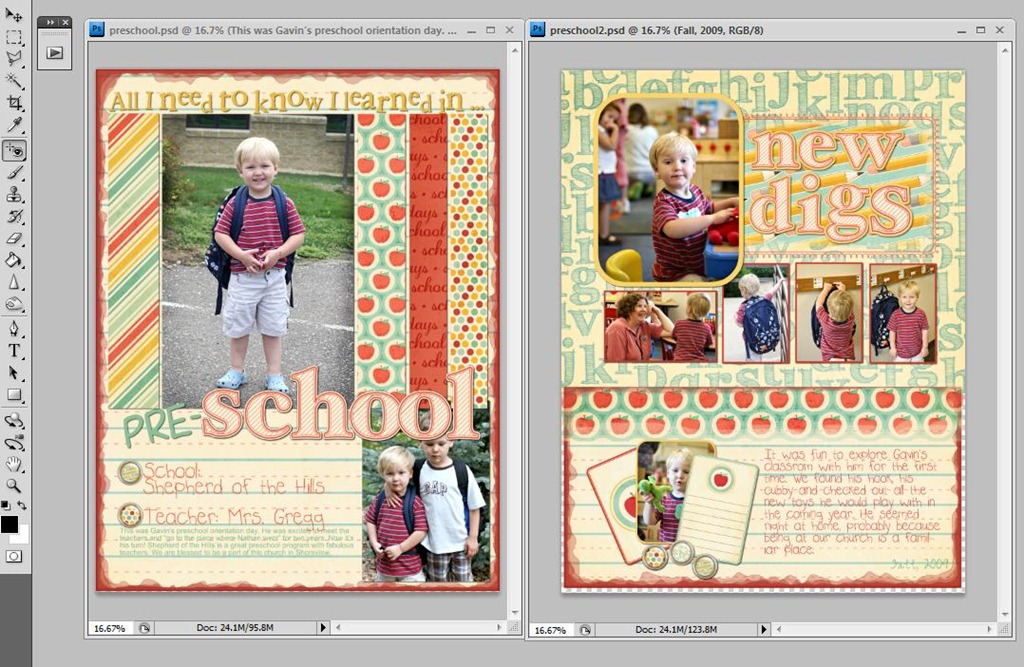Click the Ps icon of preschool2.psd window
The image size is (1024, 667).
click(537, 30)
